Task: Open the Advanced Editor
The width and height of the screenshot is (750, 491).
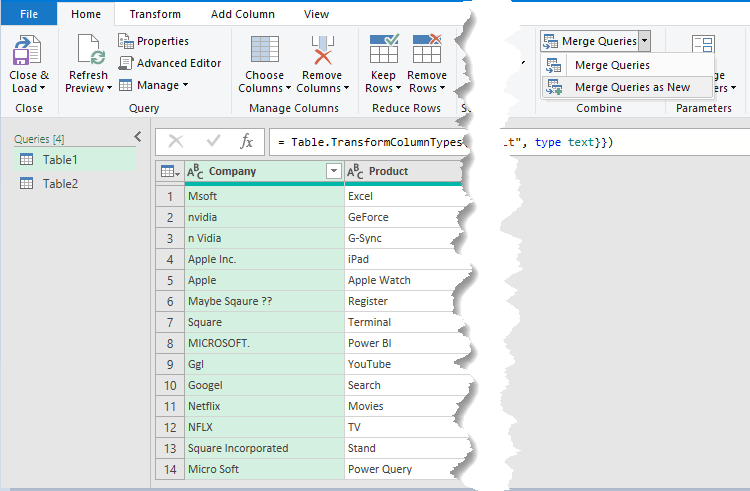Action: pyautogui.click(x=170, y=63)
